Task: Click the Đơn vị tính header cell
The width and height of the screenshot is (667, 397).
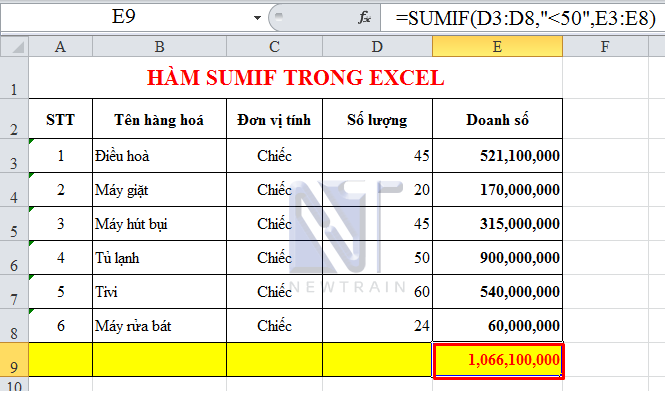Action: tap(274, 119)
